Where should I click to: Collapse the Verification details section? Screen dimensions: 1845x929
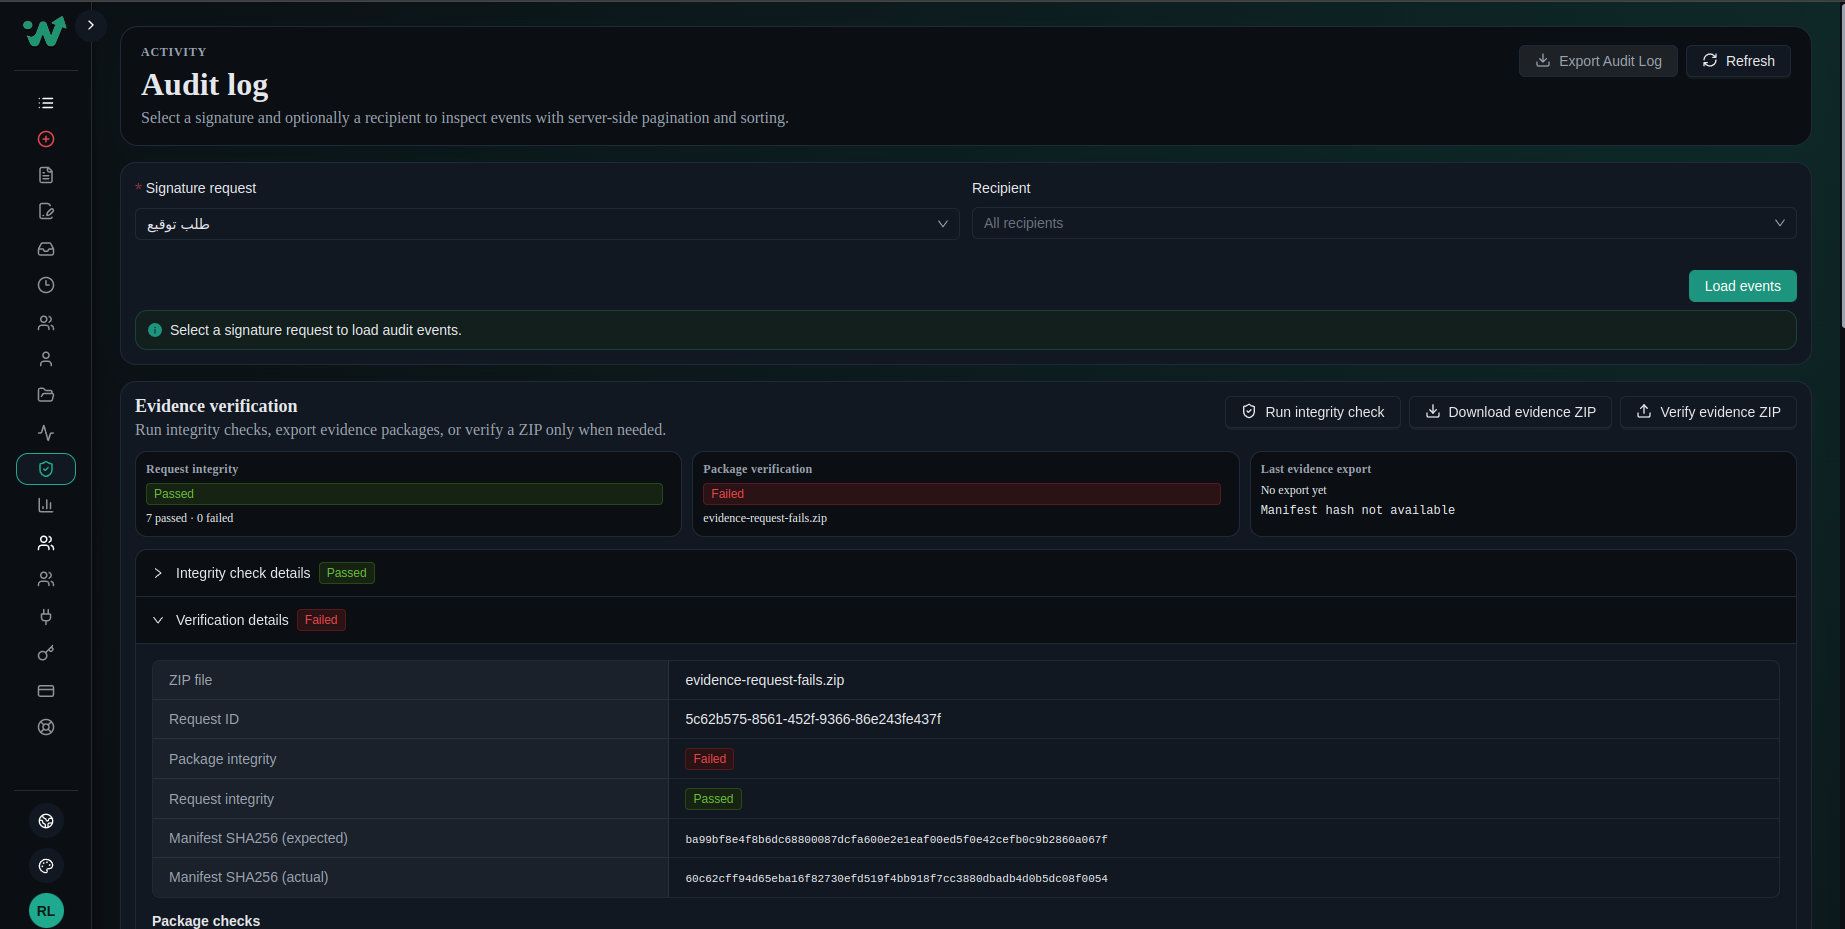159,620
